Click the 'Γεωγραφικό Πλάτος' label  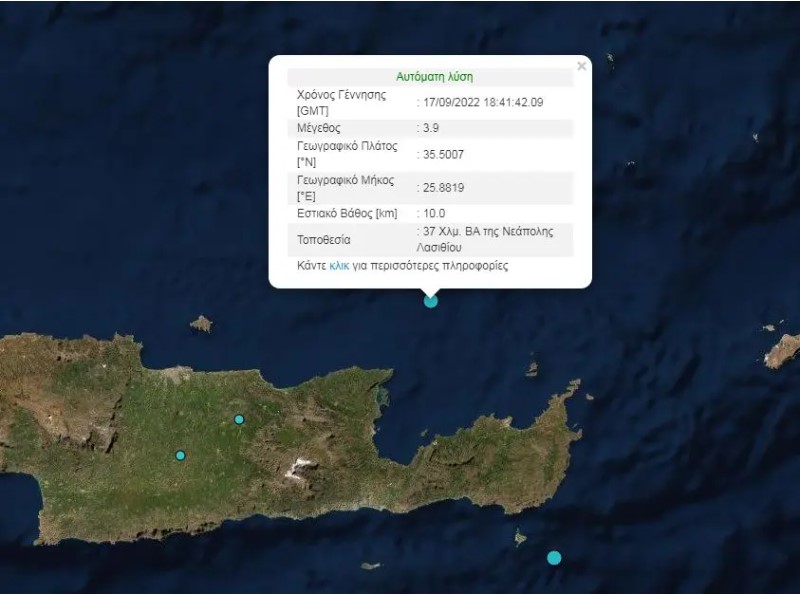[347, 146]
